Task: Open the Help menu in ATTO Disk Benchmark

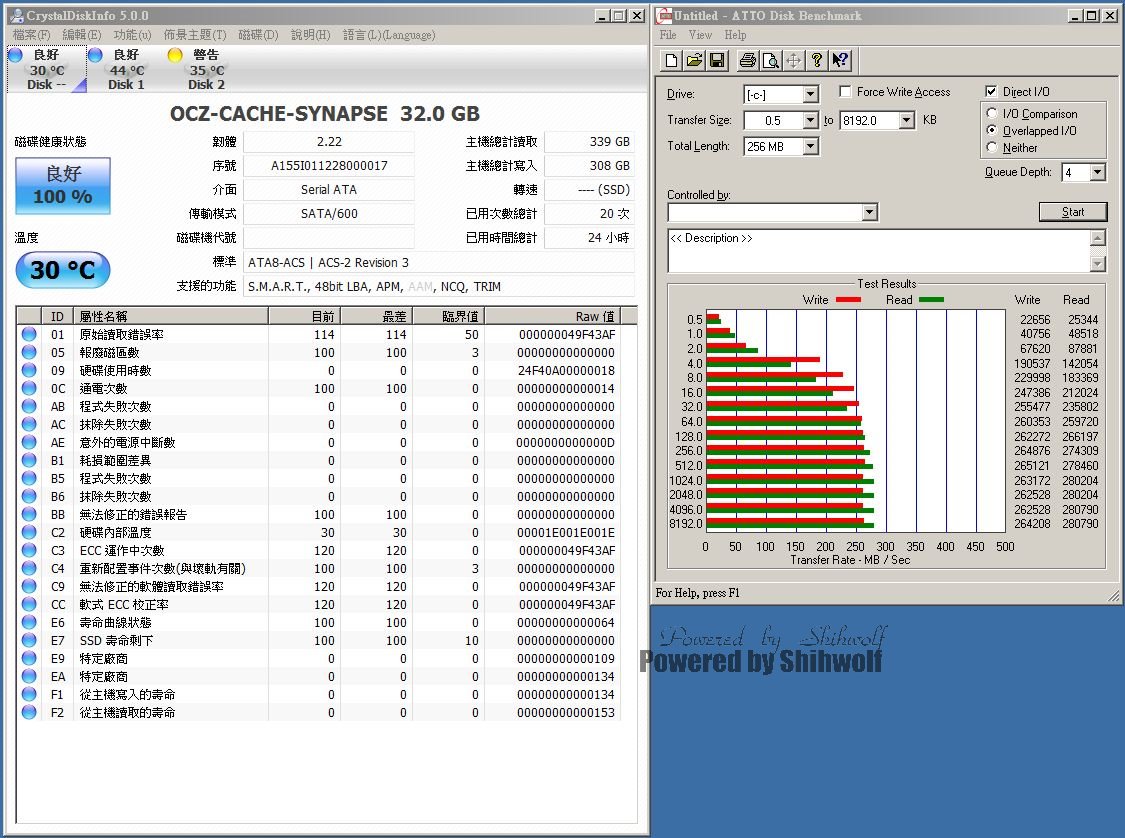Action: (x=735, y=34)
